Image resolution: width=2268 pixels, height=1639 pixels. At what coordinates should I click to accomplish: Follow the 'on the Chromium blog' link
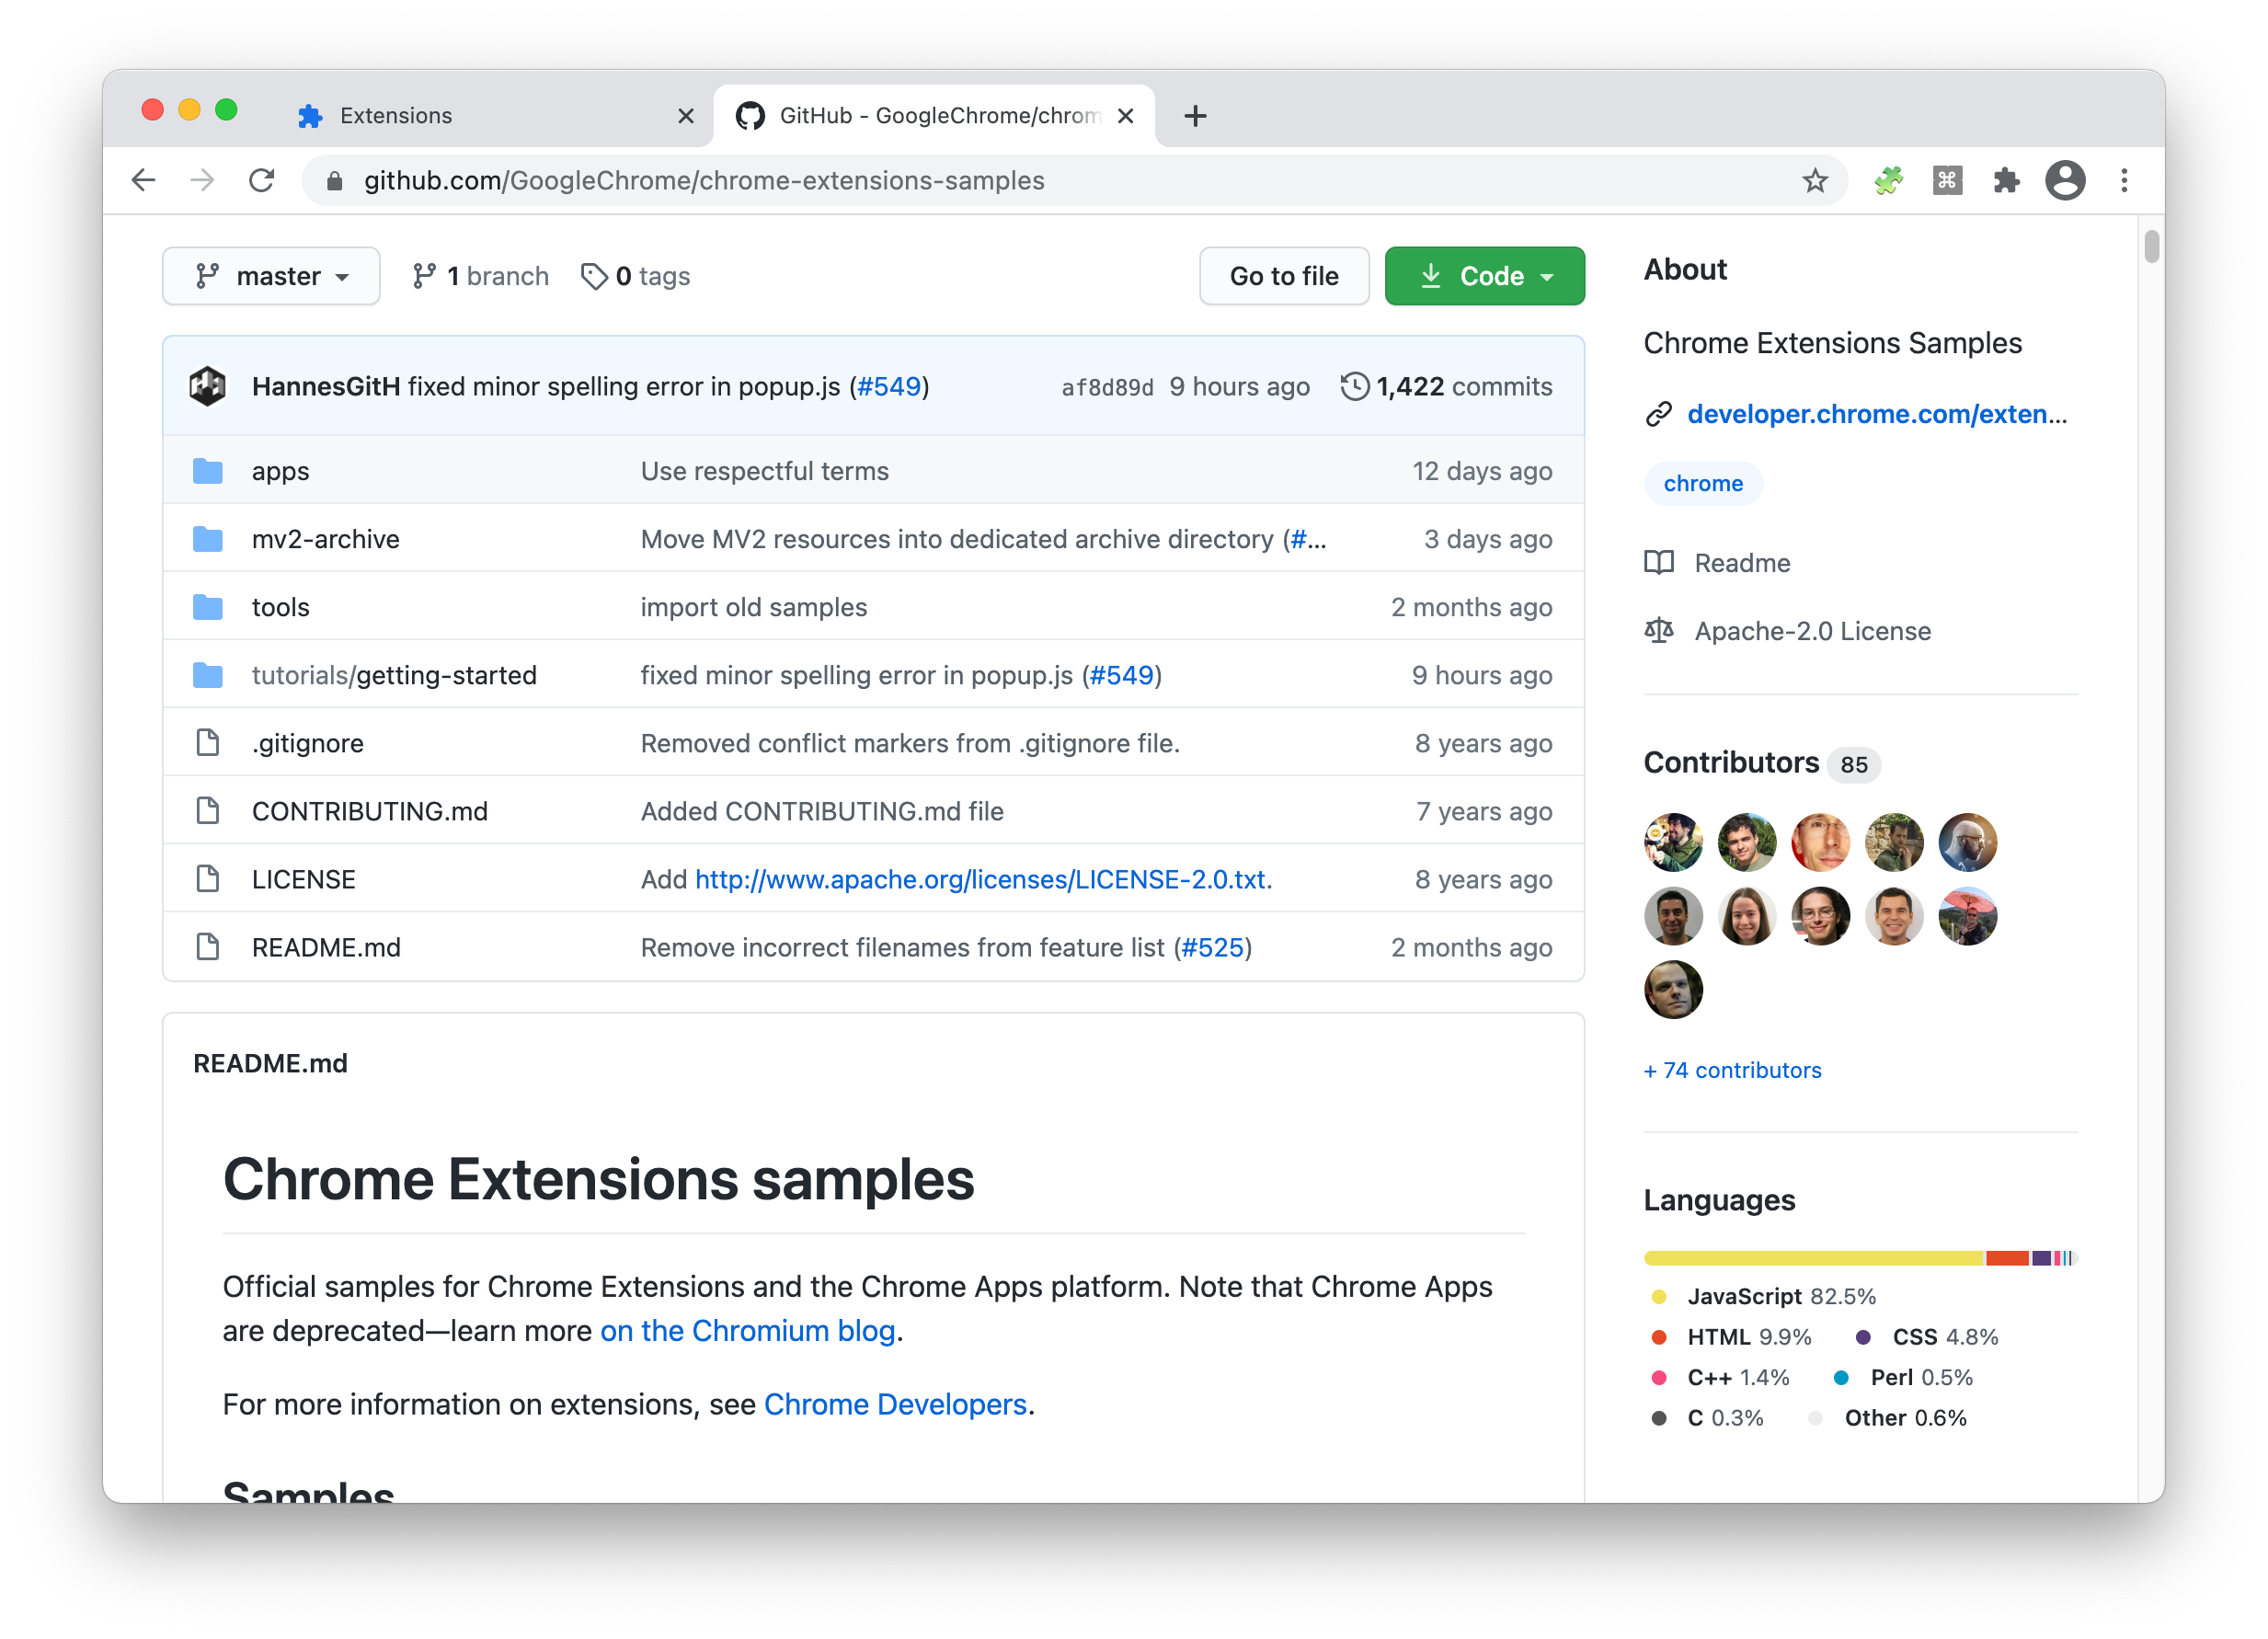click(747, 1330)
